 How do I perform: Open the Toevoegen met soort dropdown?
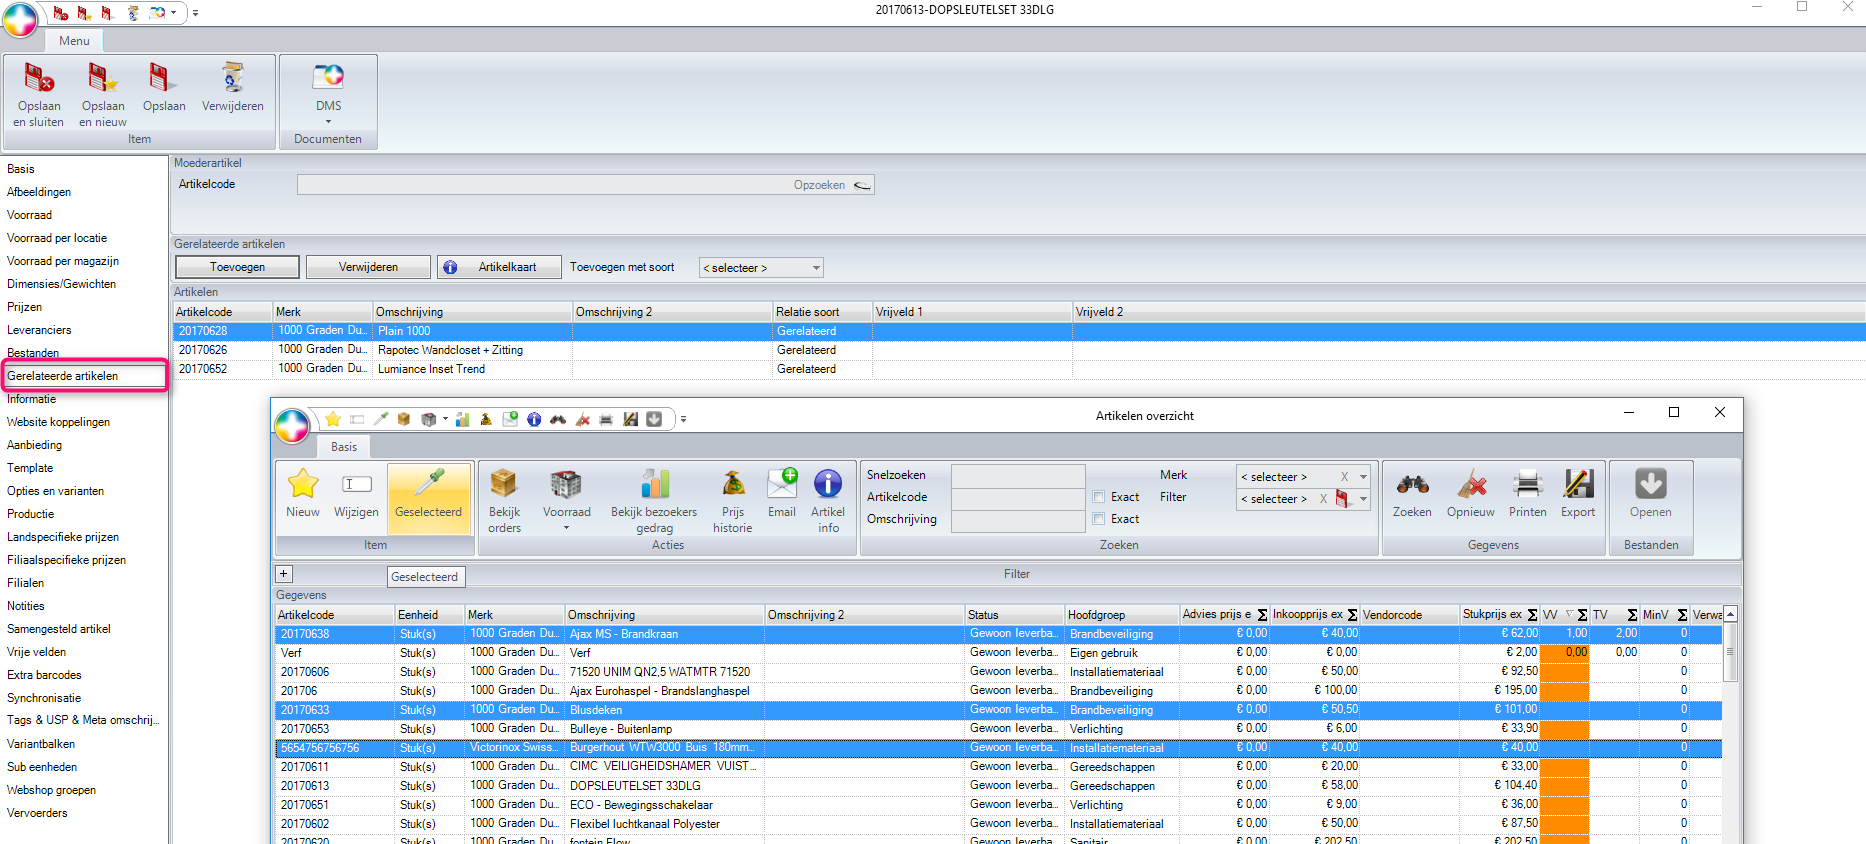761,268
